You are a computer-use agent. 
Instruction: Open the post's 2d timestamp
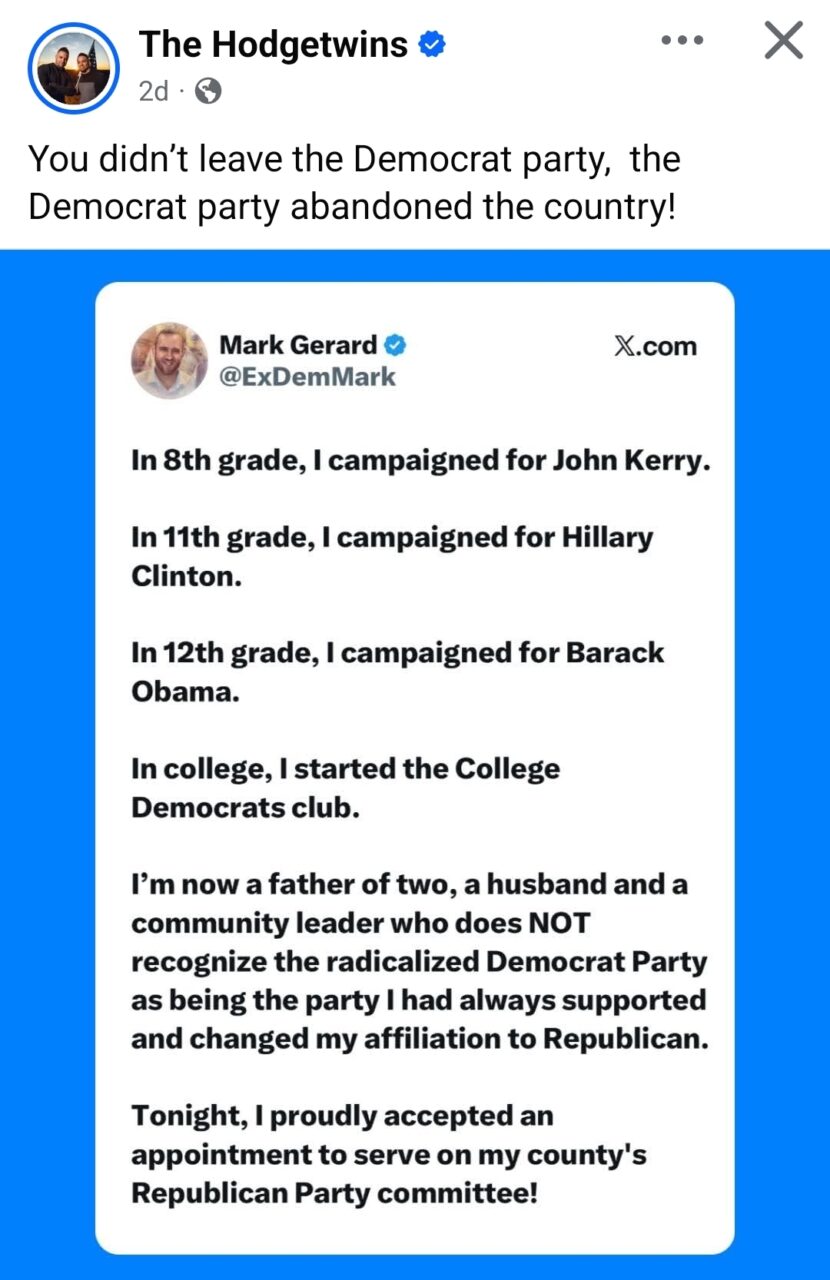(153, 92)
